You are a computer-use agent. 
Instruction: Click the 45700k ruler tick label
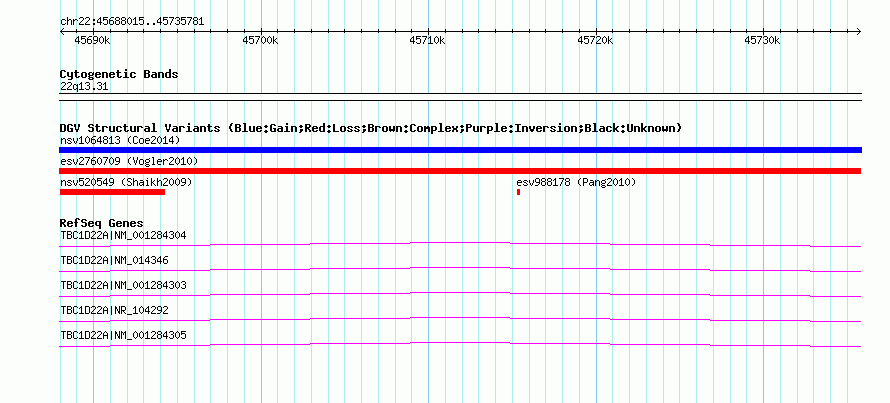coord(260,41)
